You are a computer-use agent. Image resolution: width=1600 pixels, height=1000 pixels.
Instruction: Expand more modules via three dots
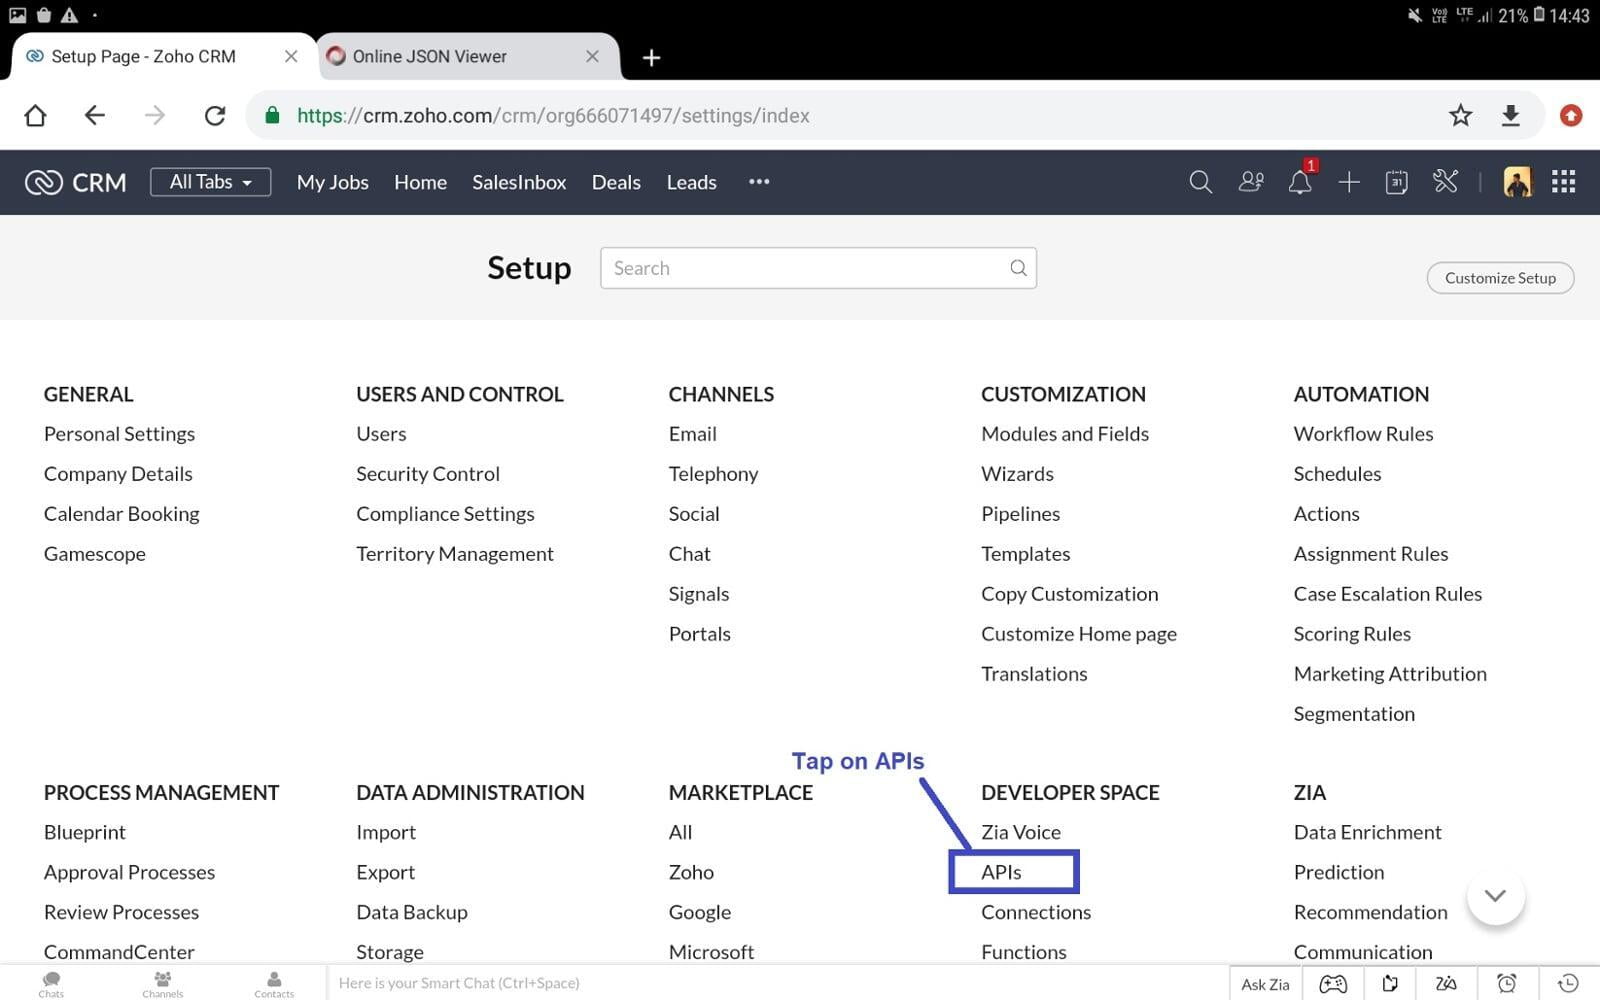pos(759,181)
